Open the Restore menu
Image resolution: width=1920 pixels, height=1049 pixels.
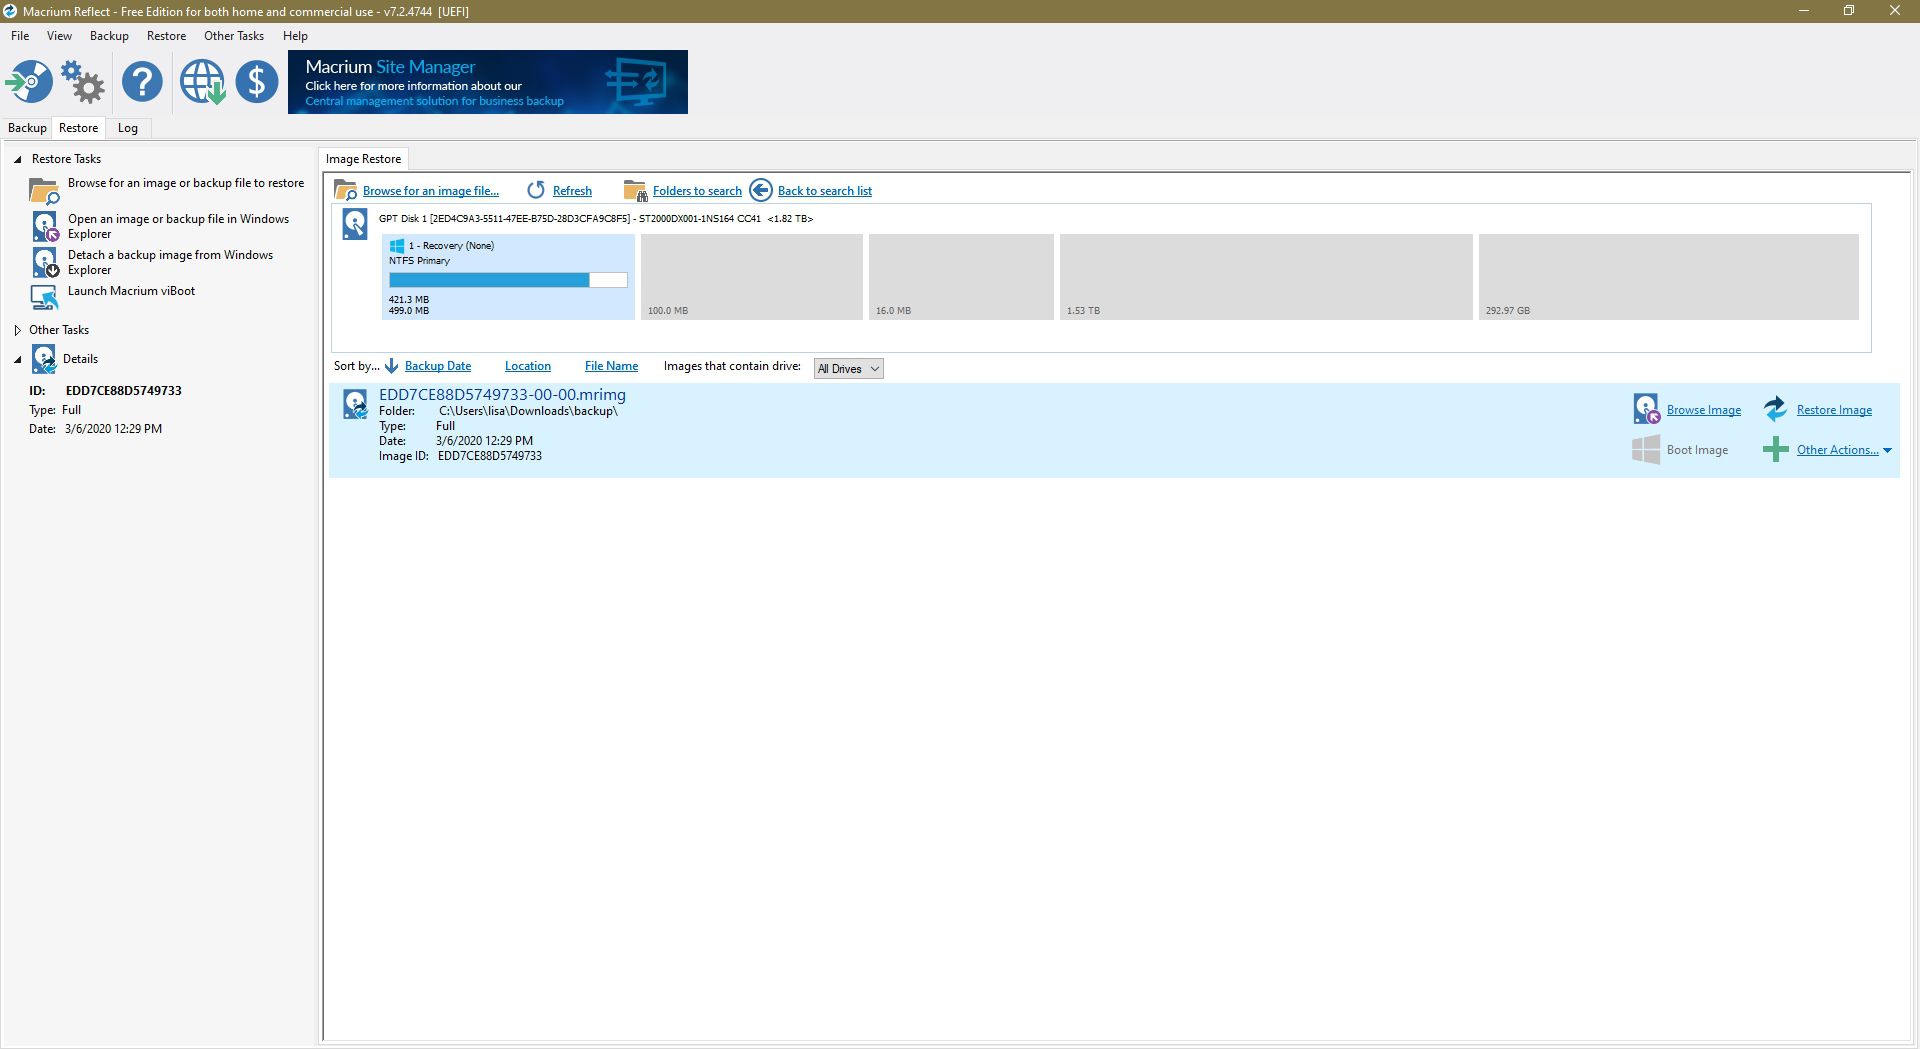pos(166,36)
